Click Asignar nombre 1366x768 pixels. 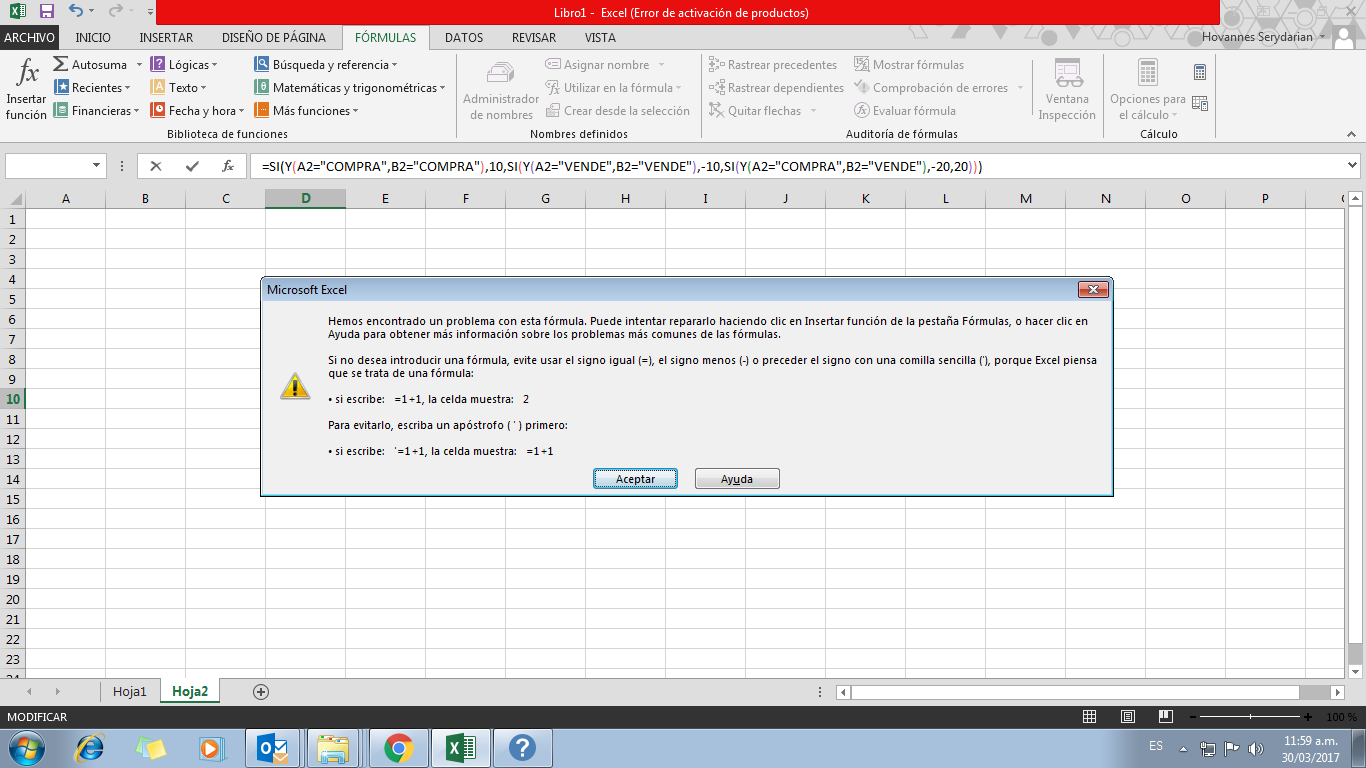click(604, 65)
